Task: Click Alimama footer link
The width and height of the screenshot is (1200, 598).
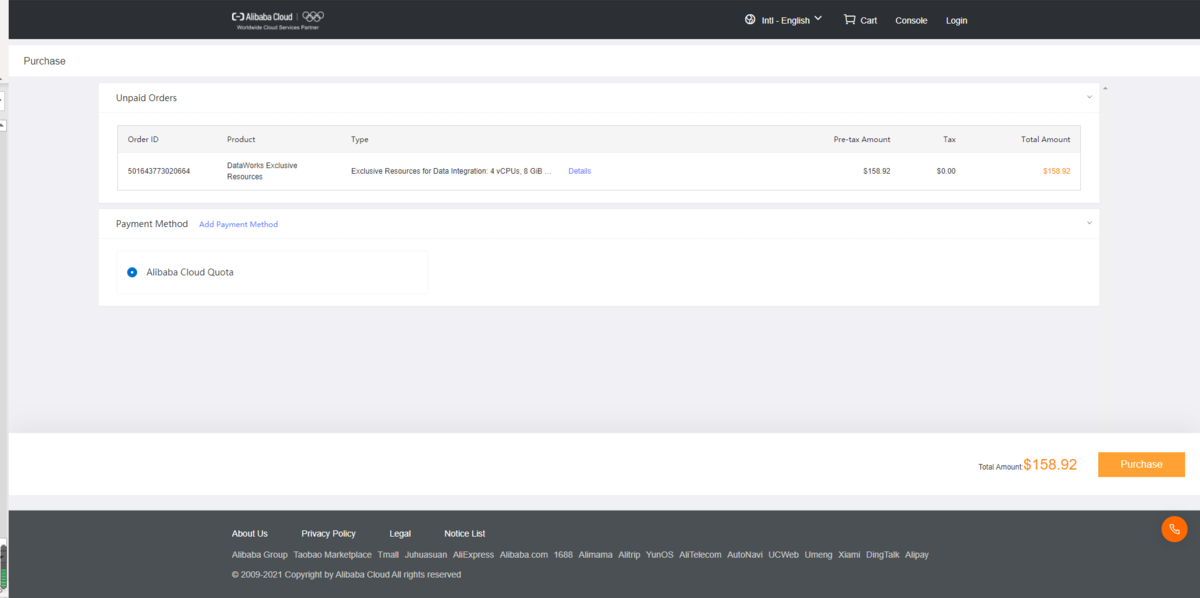Action: coord(595,554)
